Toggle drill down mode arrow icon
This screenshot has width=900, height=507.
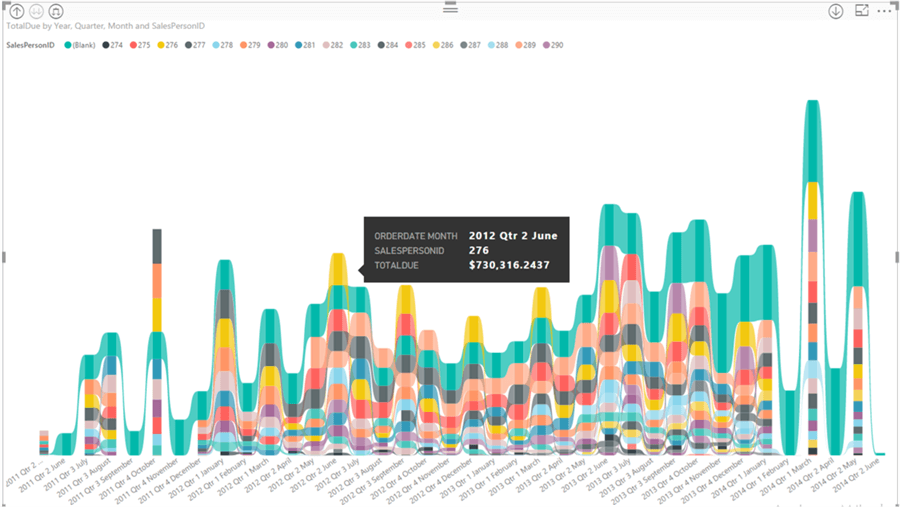pyautogui.click(x=836, y=11)
